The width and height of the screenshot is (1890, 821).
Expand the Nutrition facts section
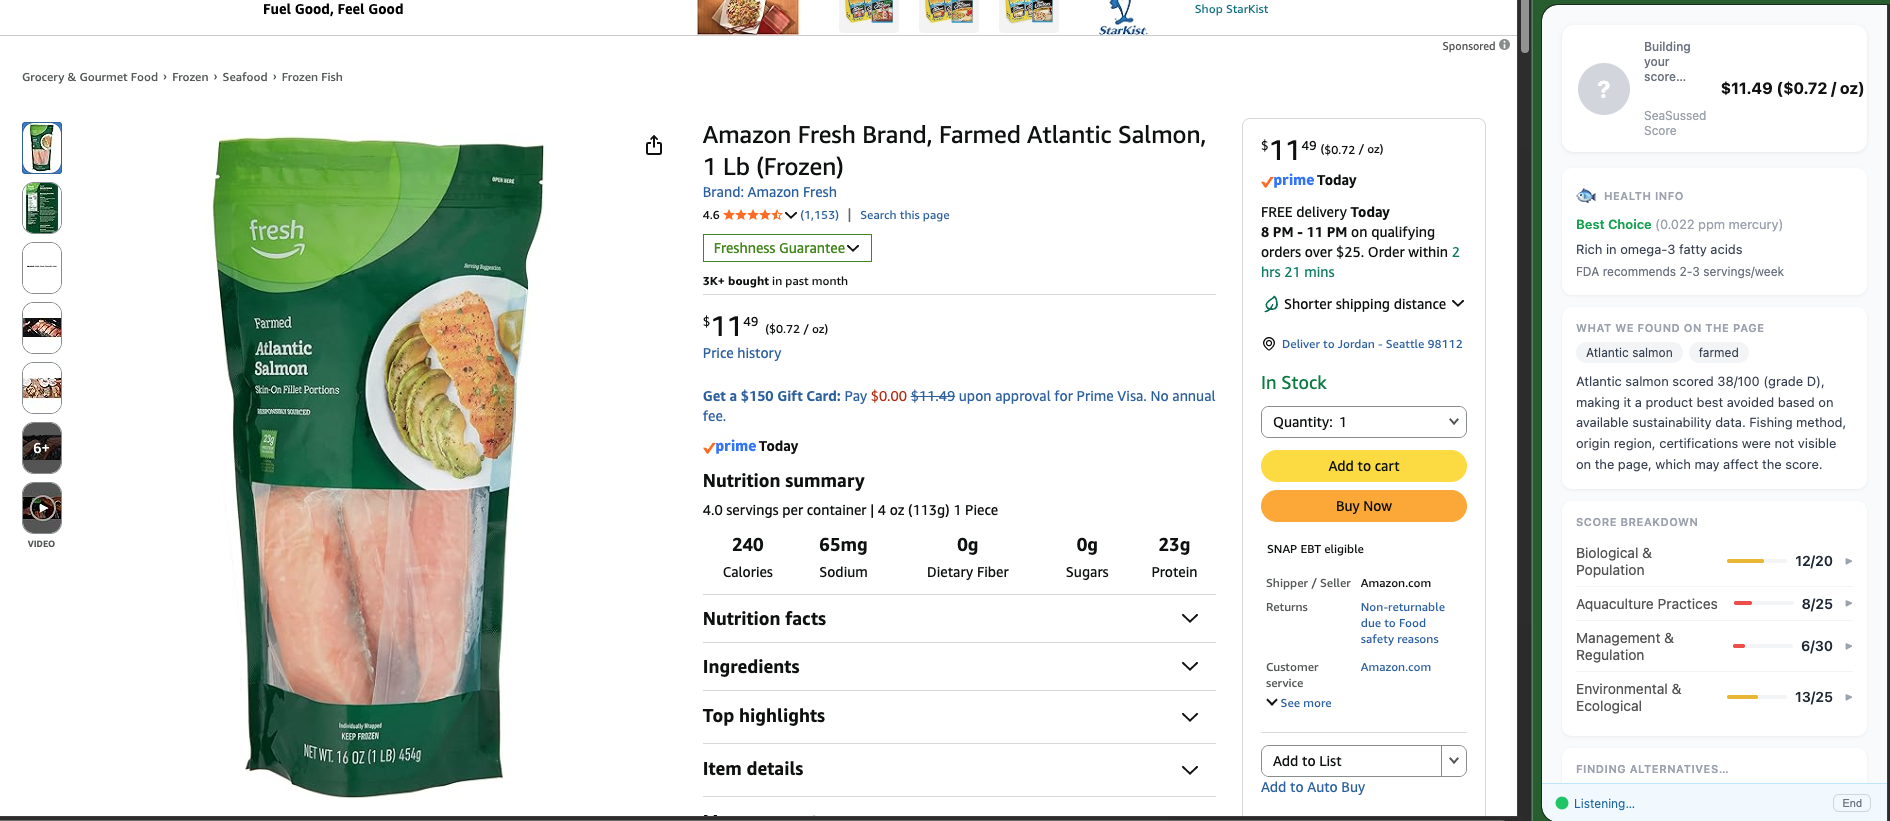point(1189,619)
